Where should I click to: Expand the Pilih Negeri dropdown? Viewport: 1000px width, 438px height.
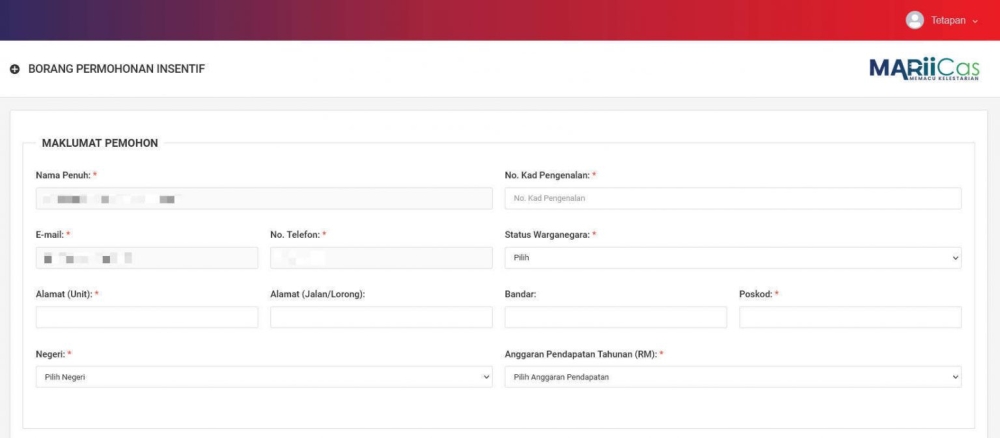[x=264, y=377]
